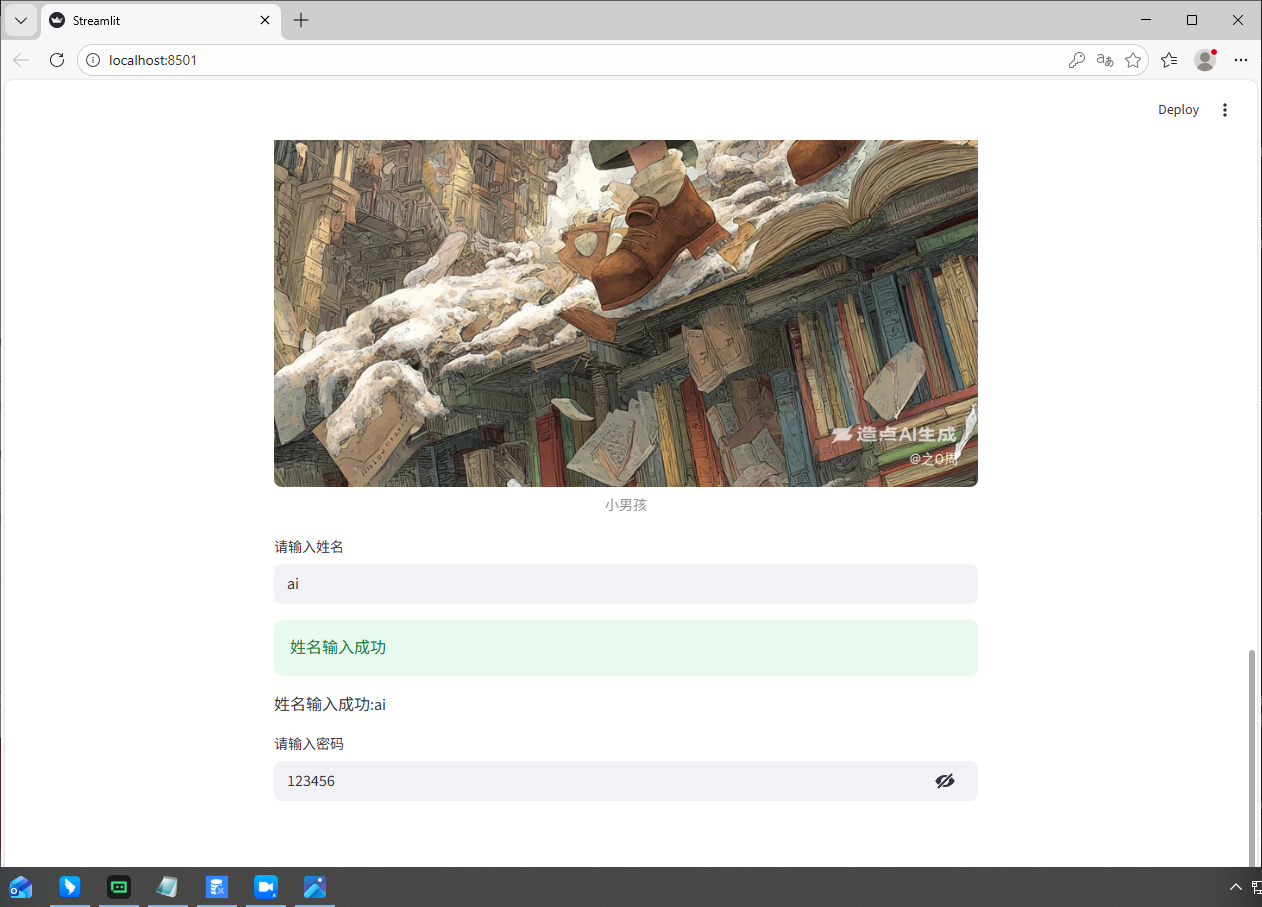
Task: Open the translate page icon
Action: pyautogui.click(x=1105, y=60)
